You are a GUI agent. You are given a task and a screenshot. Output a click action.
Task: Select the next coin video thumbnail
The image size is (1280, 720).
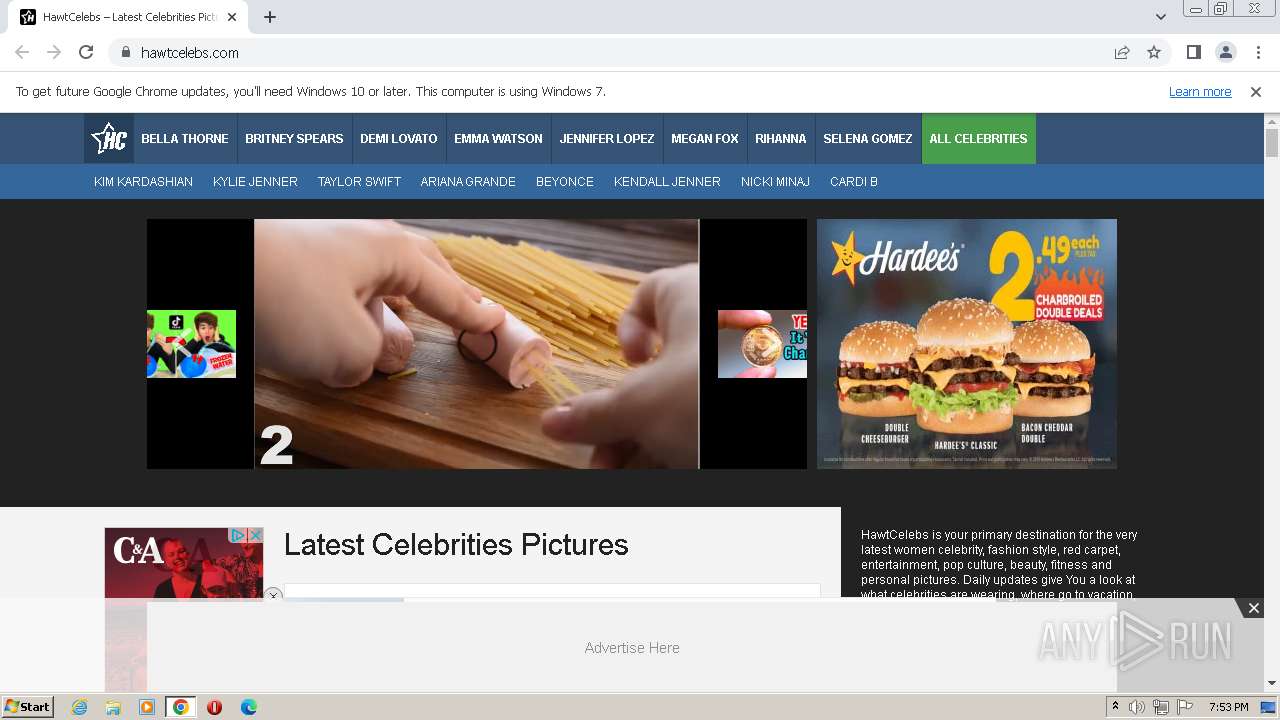tap(762, 344)
